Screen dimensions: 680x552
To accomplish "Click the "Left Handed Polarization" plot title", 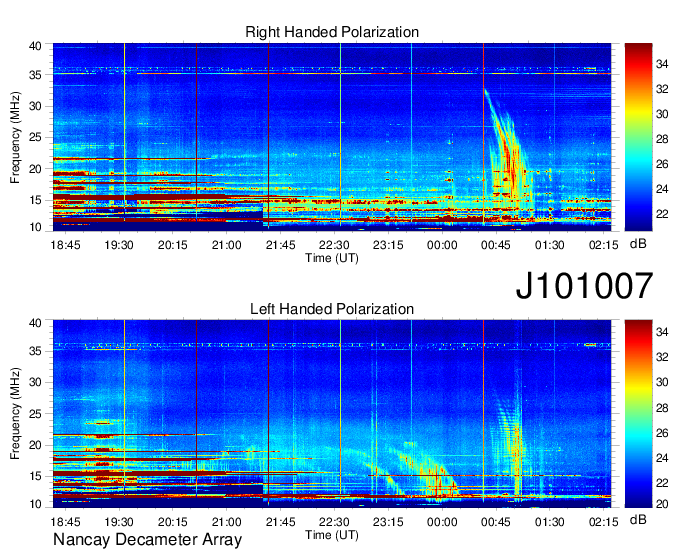I will click(332, 309).
